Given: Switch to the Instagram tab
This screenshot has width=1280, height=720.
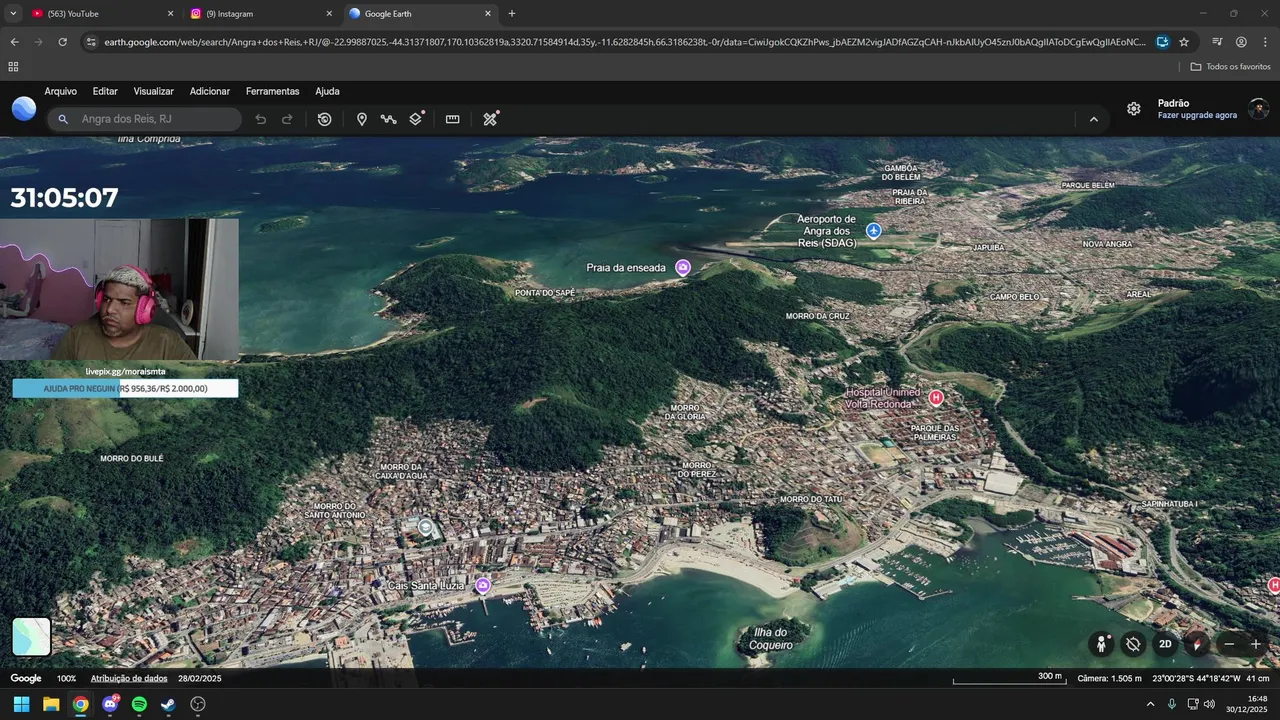Looking at the screenshot, I should [260, 14].
